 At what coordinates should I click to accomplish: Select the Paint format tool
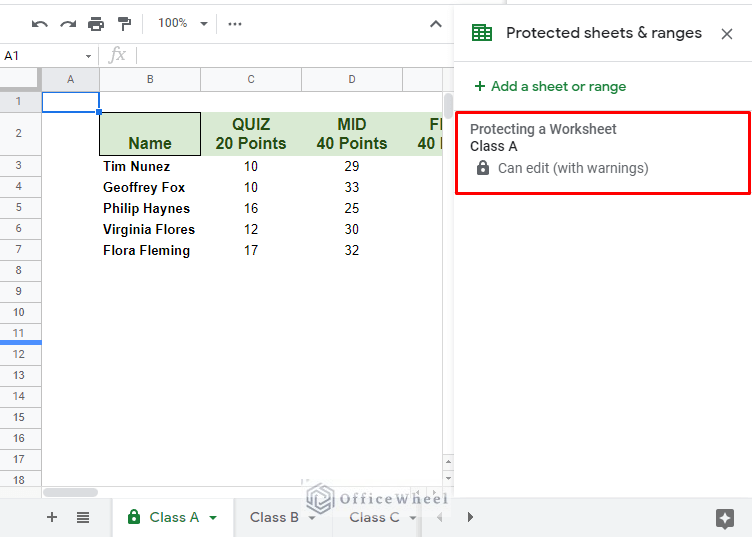124,23
